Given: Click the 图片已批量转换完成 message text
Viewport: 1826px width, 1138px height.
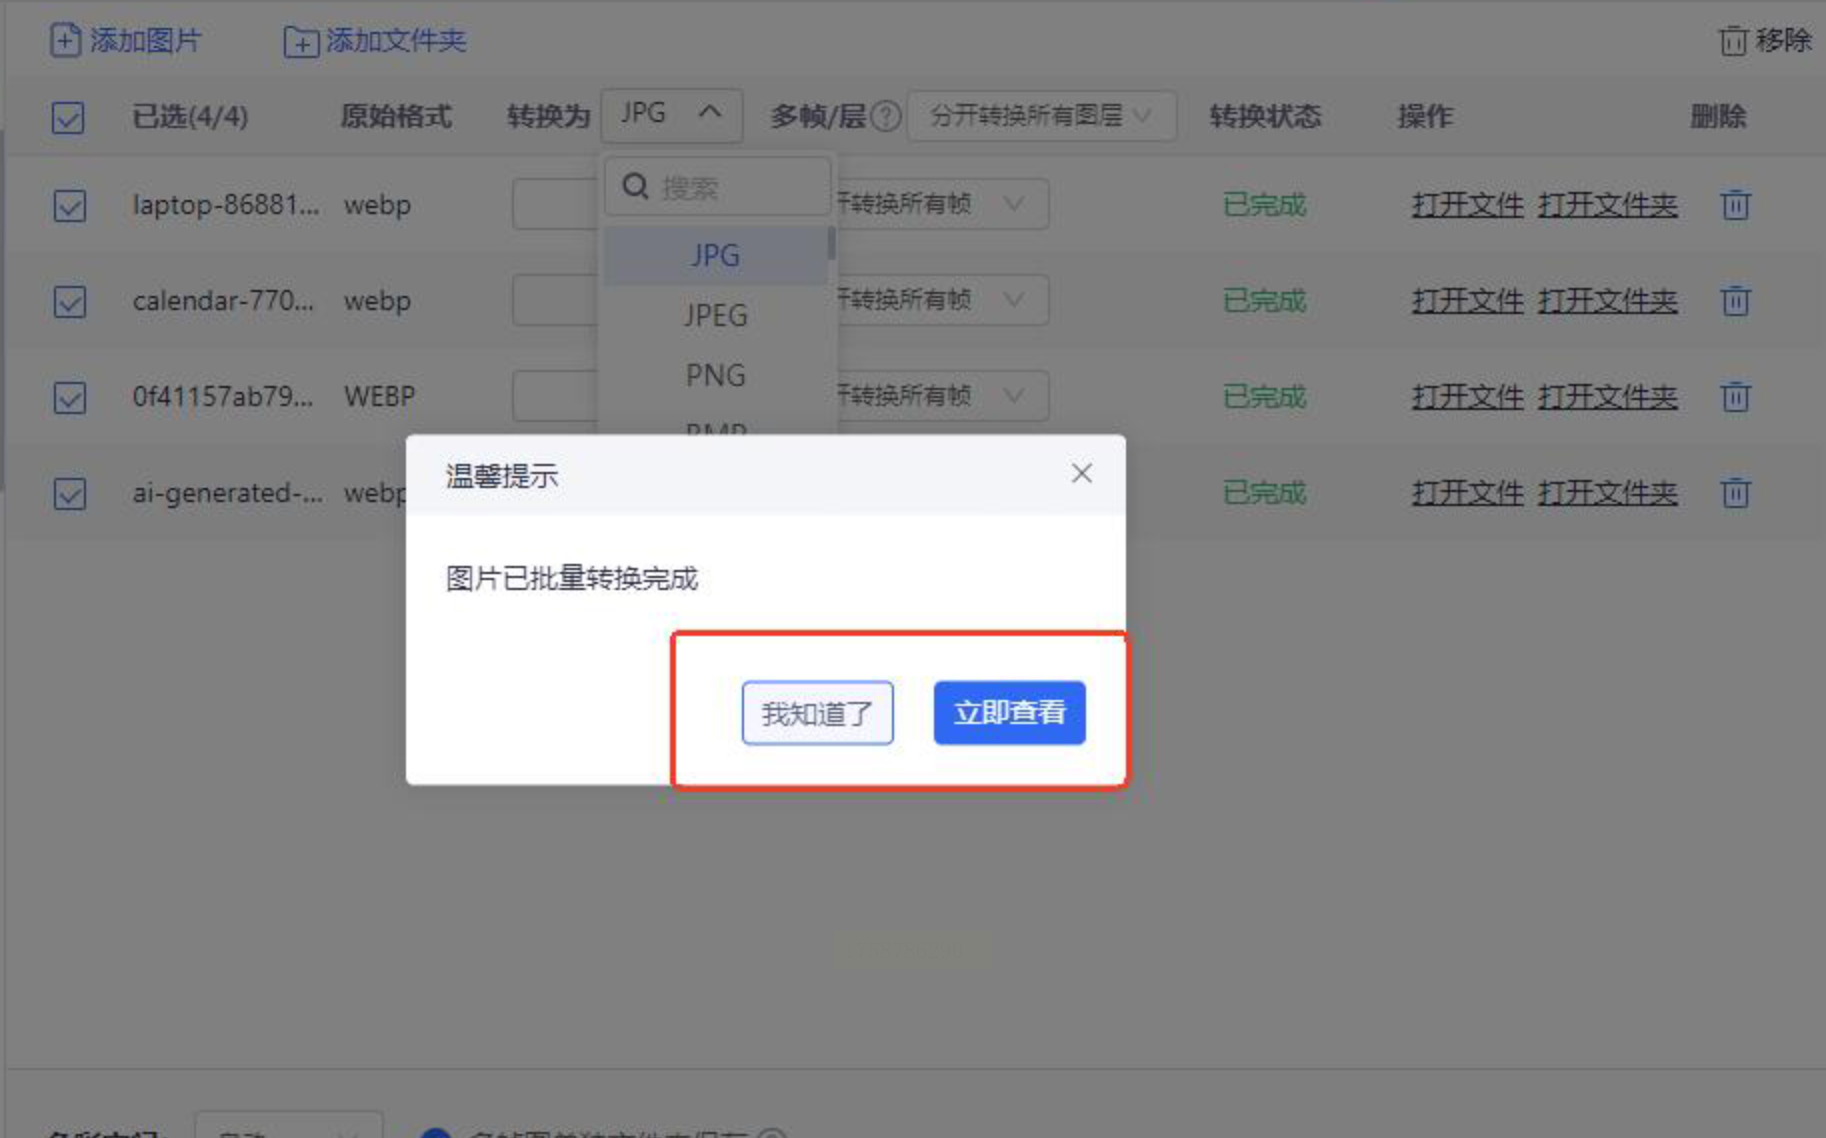Looking at the screenshot, I should 571,579.
